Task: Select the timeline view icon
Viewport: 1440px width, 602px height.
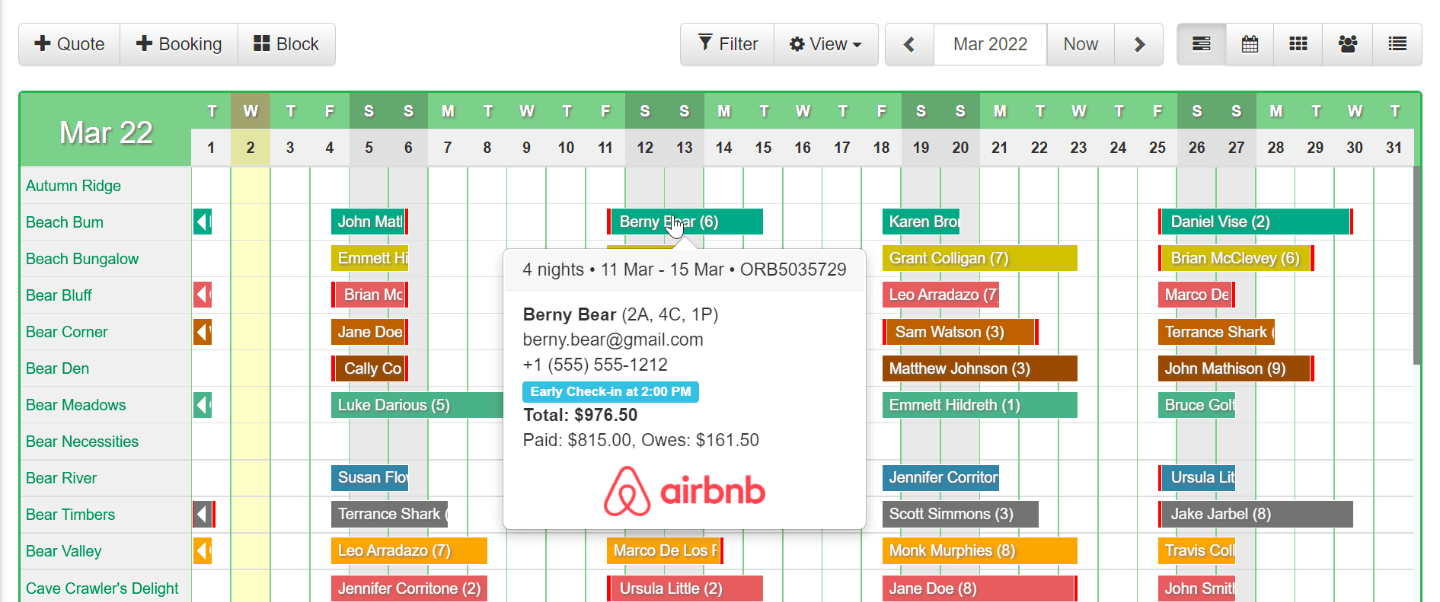Action: 1200,44
